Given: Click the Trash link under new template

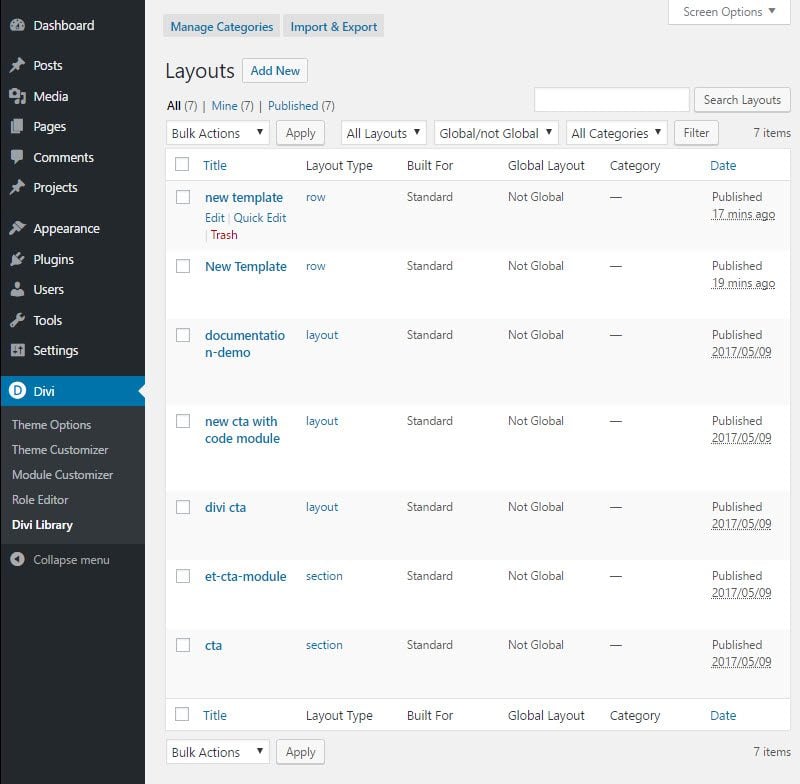Looking at the screenshot, I should click(x=224, y=235).
